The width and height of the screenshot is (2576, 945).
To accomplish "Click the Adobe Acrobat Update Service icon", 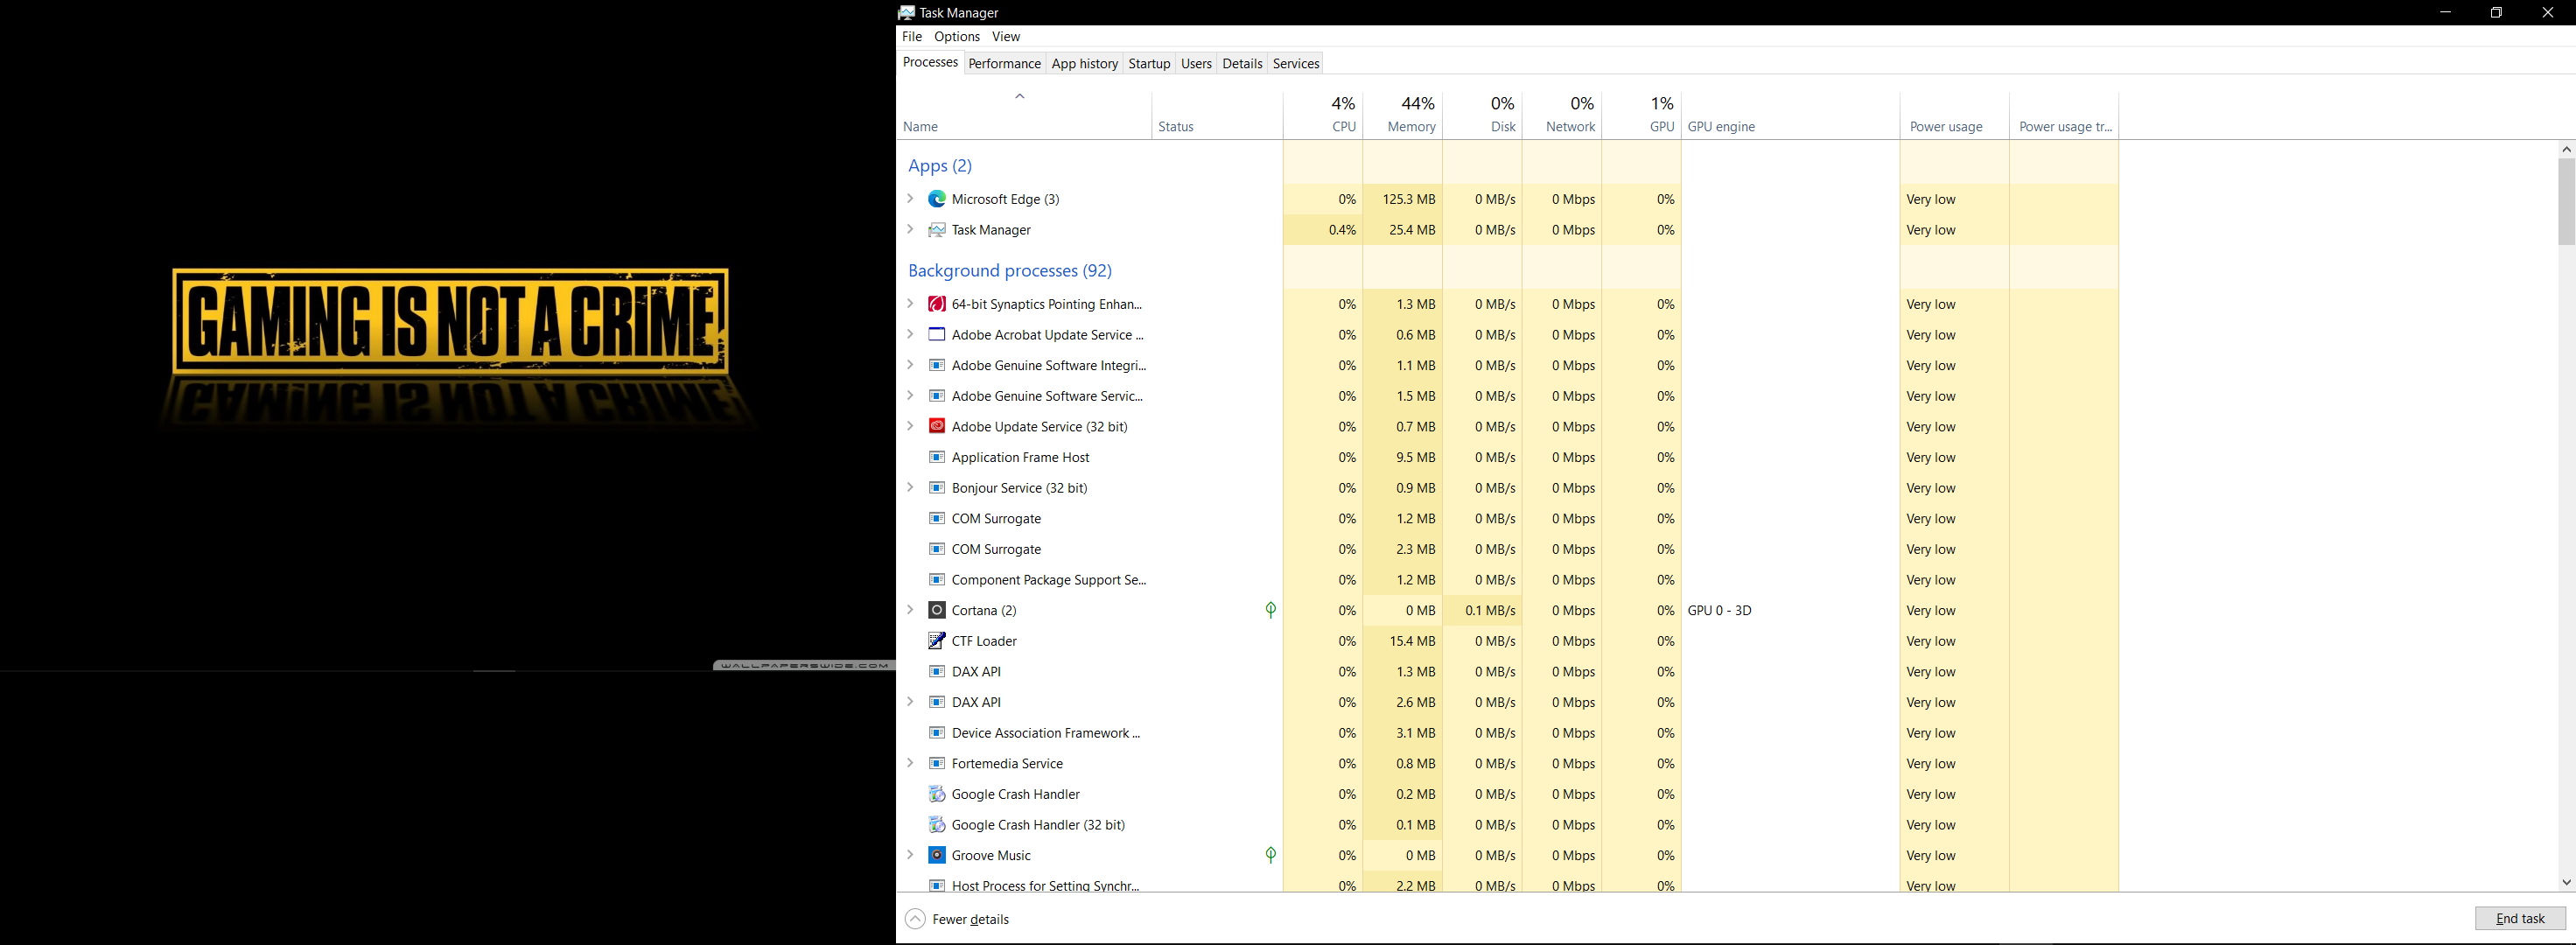I will tap(936, 335).
